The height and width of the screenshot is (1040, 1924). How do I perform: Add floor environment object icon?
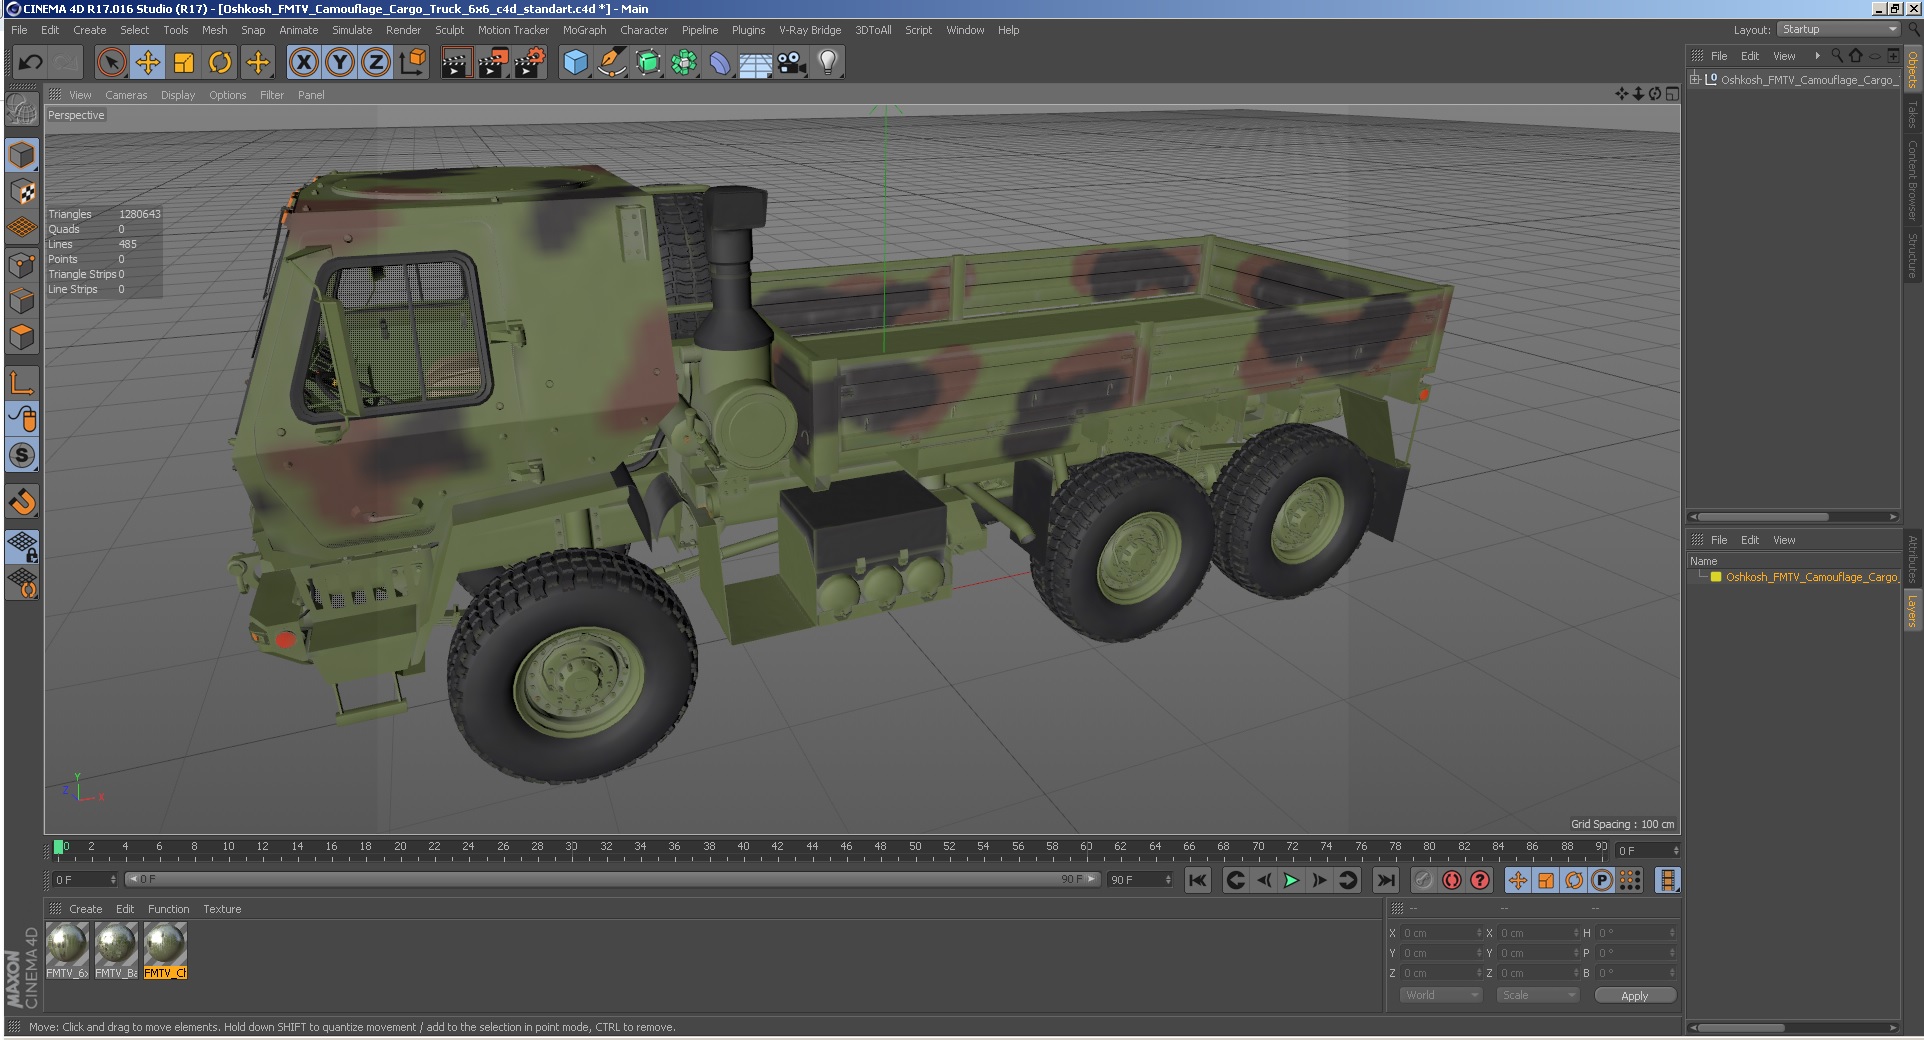click(x=756, y=63)
